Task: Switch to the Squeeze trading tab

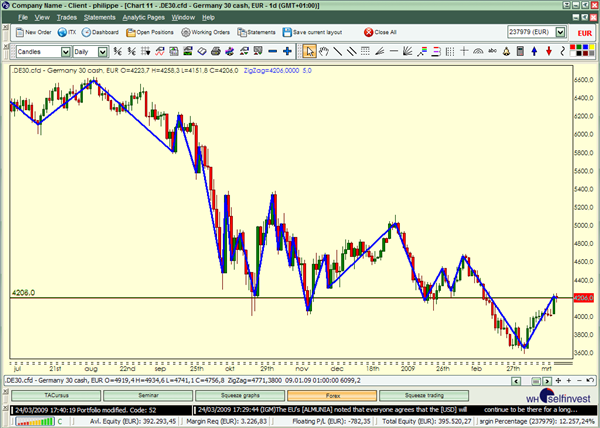Action: [x=424, y=395]
